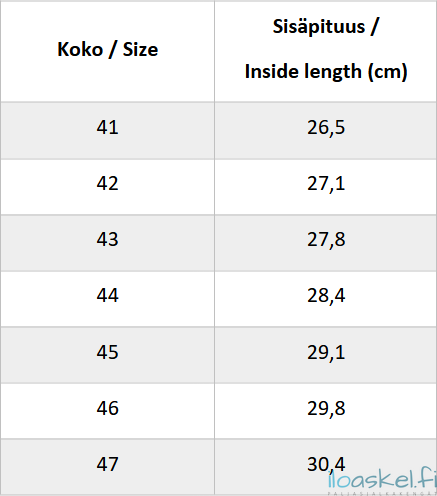Click the (cm) unit label
Image resolution: width=437 pixels, height=496 pixels.
pyautogui.click(x=387, y=72)
